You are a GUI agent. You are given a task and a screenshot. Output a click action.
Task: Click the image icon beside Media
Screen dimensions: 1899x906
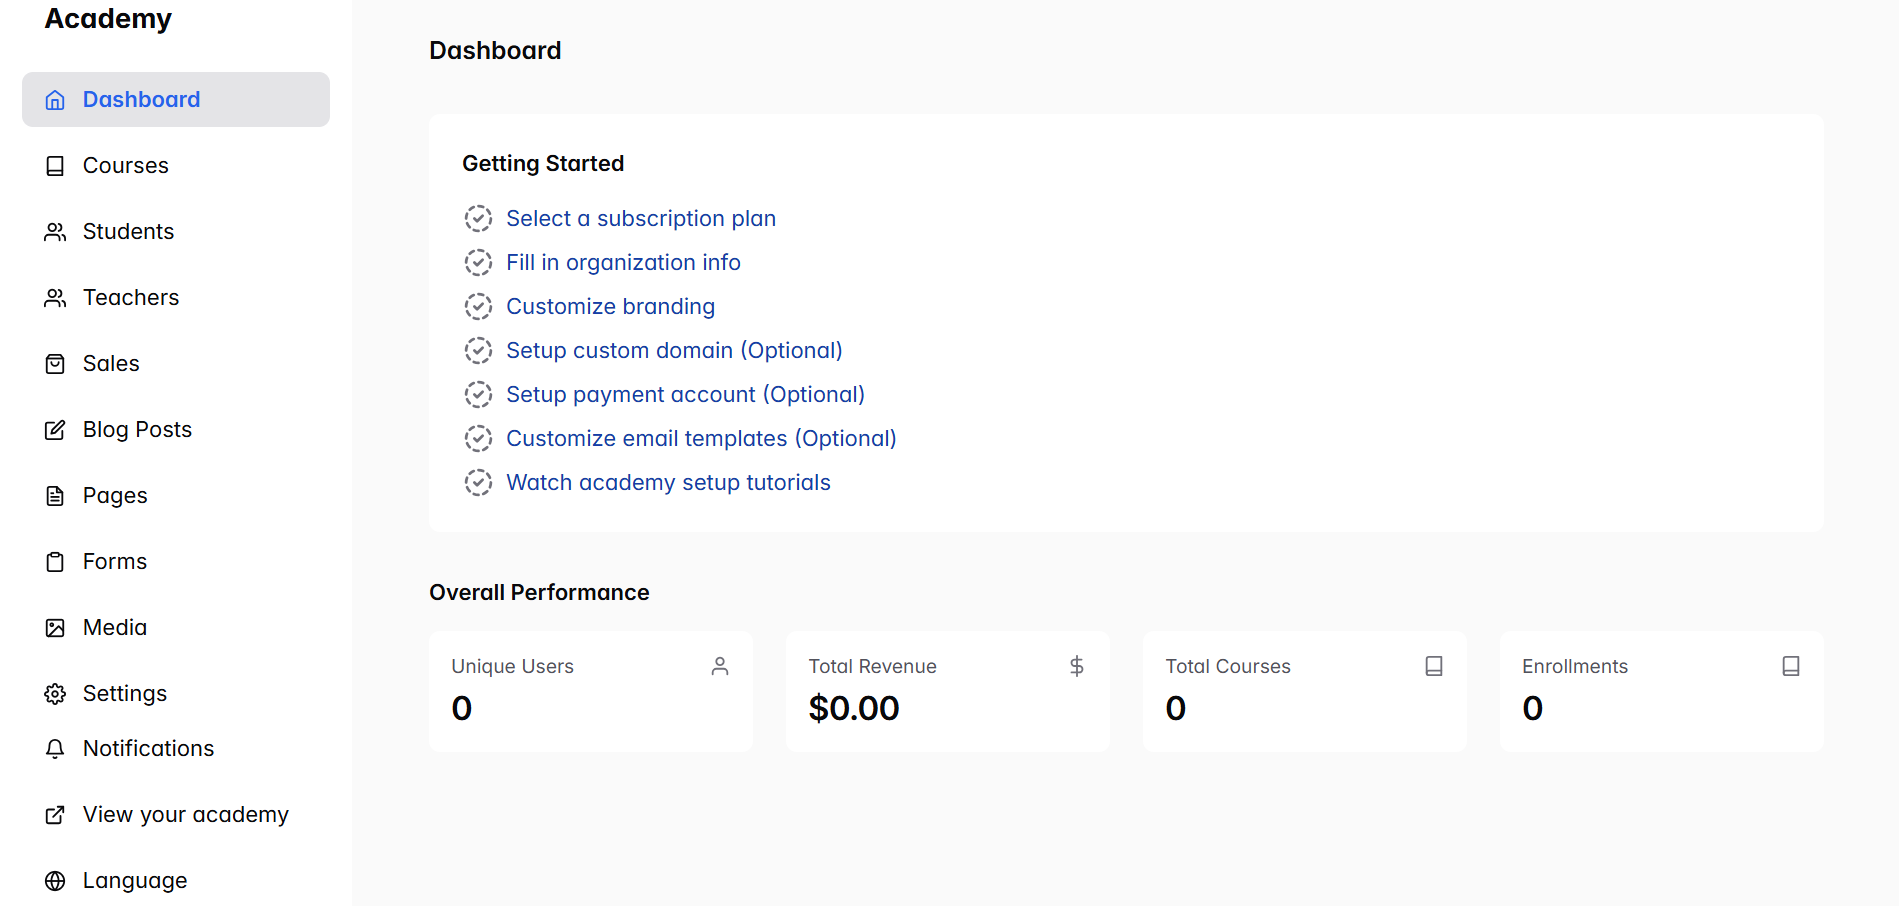click(x=55, y=628)
